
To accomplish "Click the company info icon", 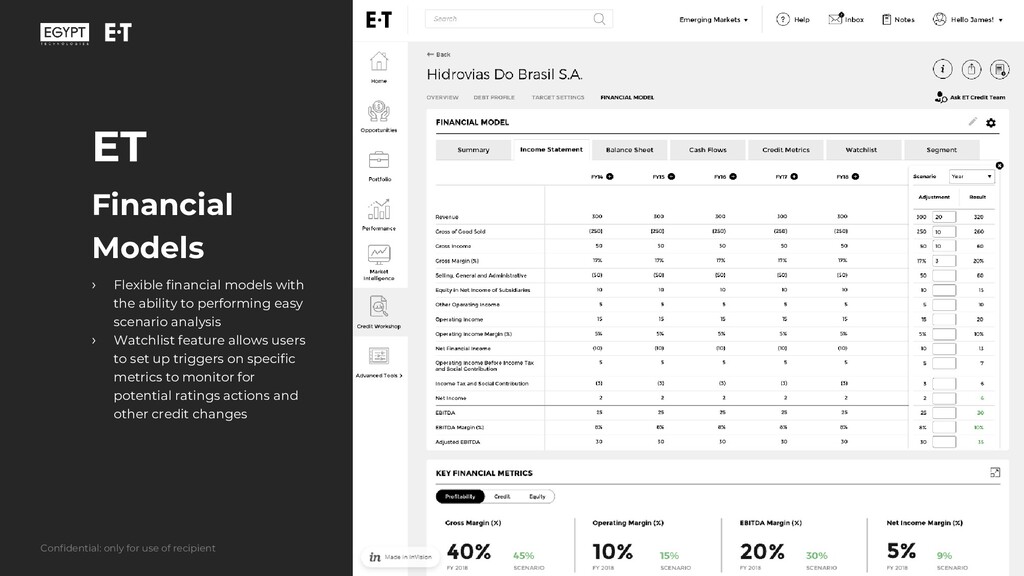I will (942, 69).
